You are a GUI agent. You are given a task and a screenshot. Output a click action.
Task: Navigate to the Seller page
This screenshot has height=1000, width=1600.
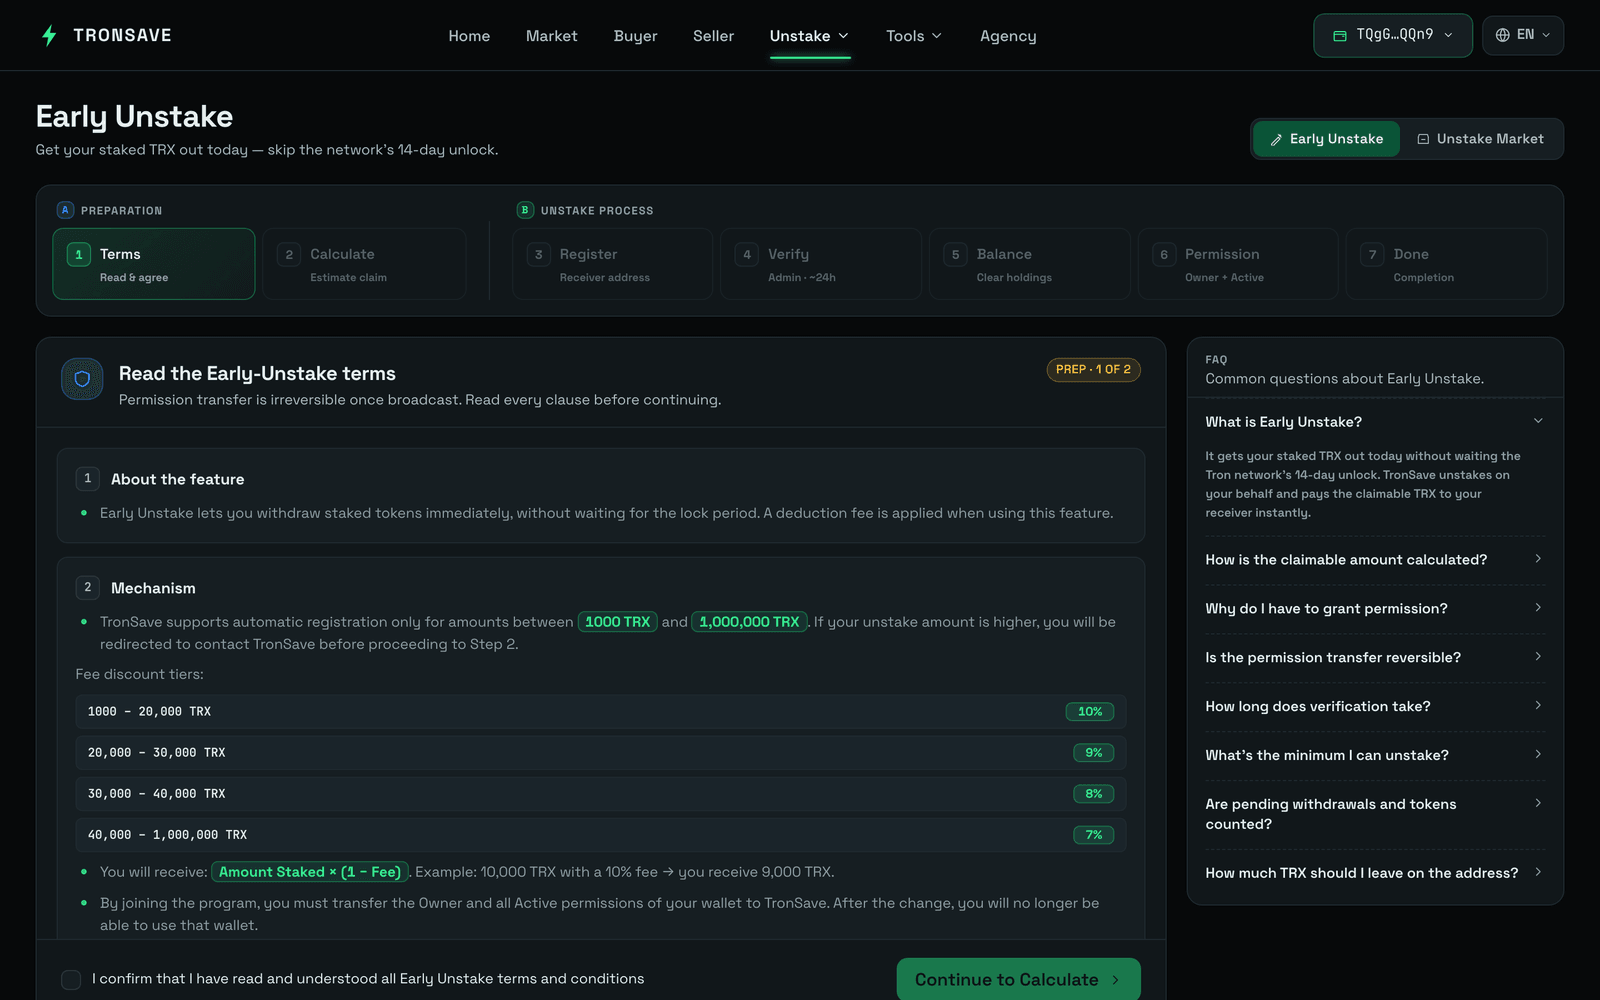pos(714,36)
